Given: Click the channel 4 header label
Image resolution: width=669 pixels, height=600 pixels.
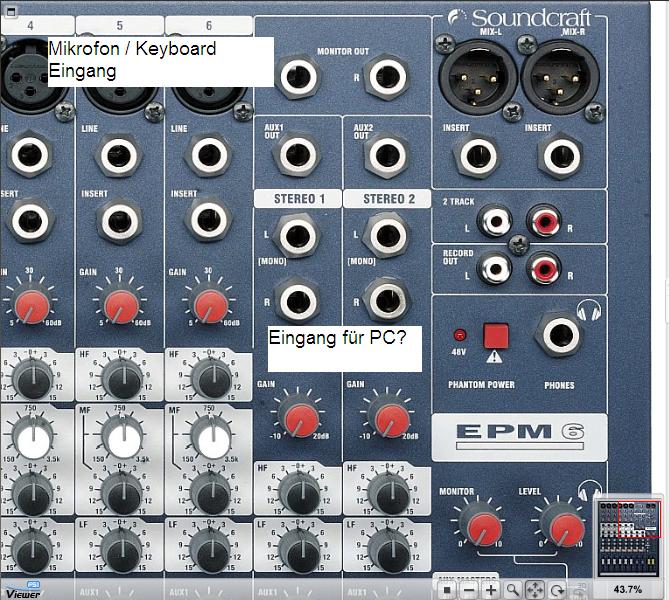Looking at the screenshot, I should point(31,25).
